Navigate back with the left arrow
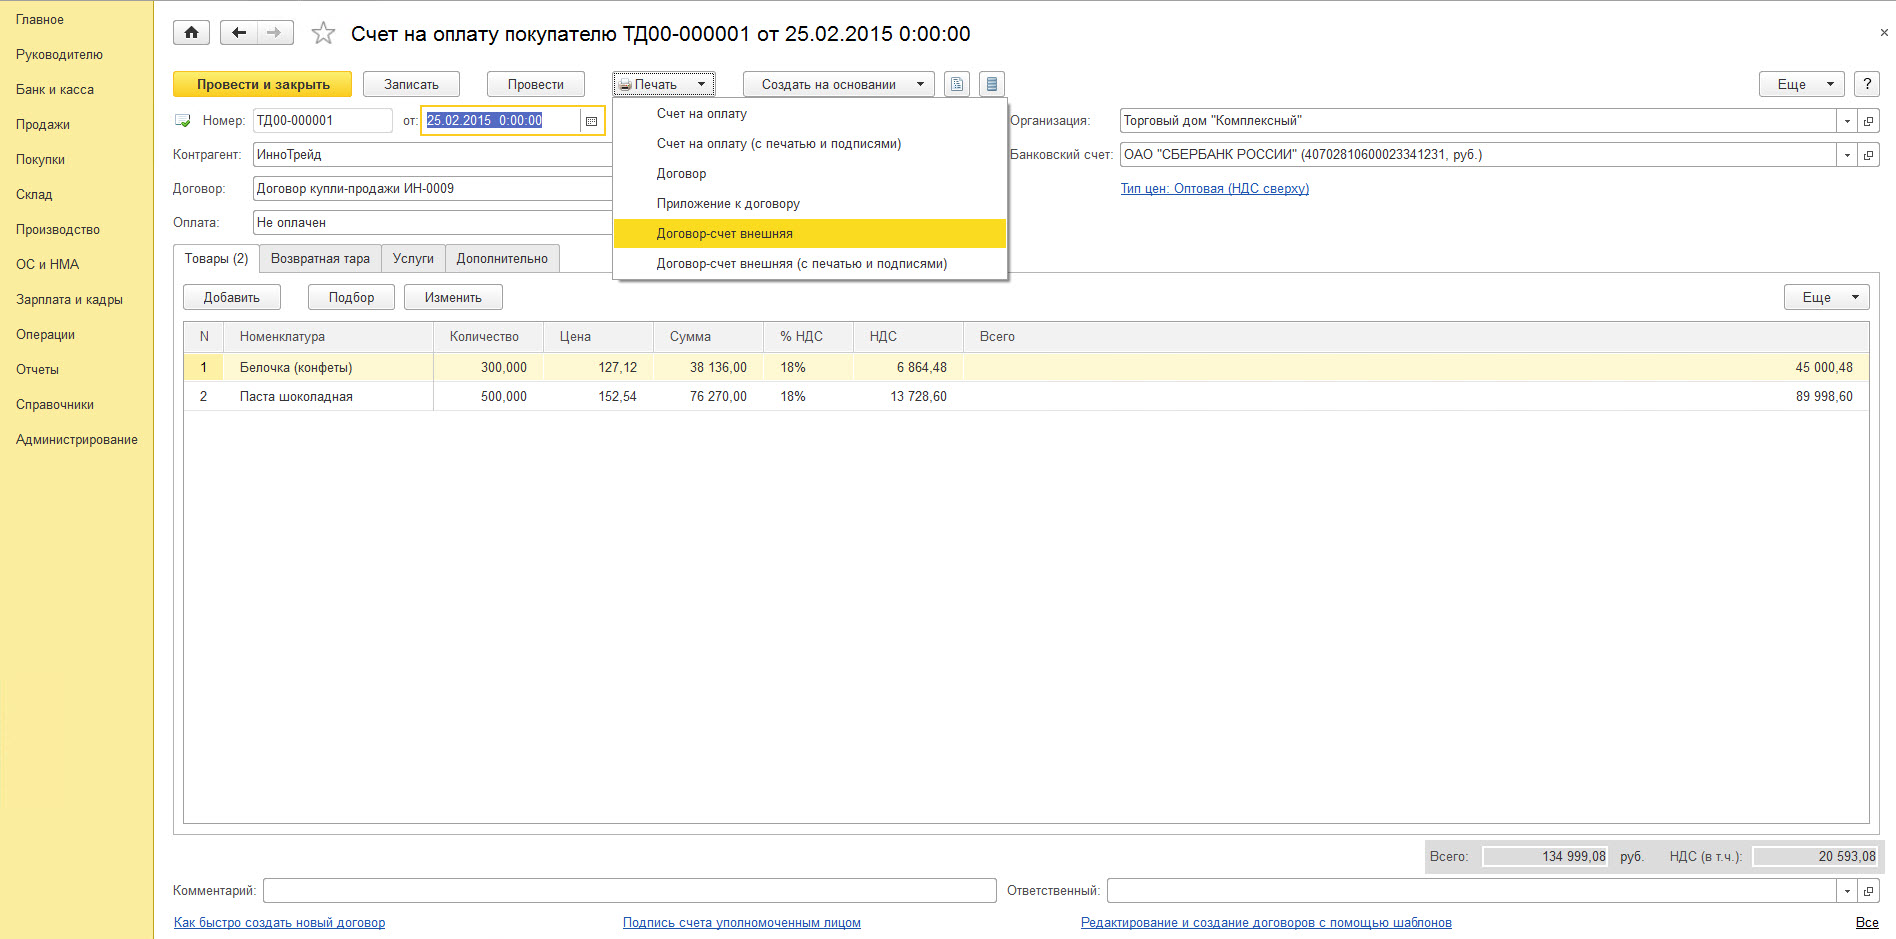 (238, 33)
